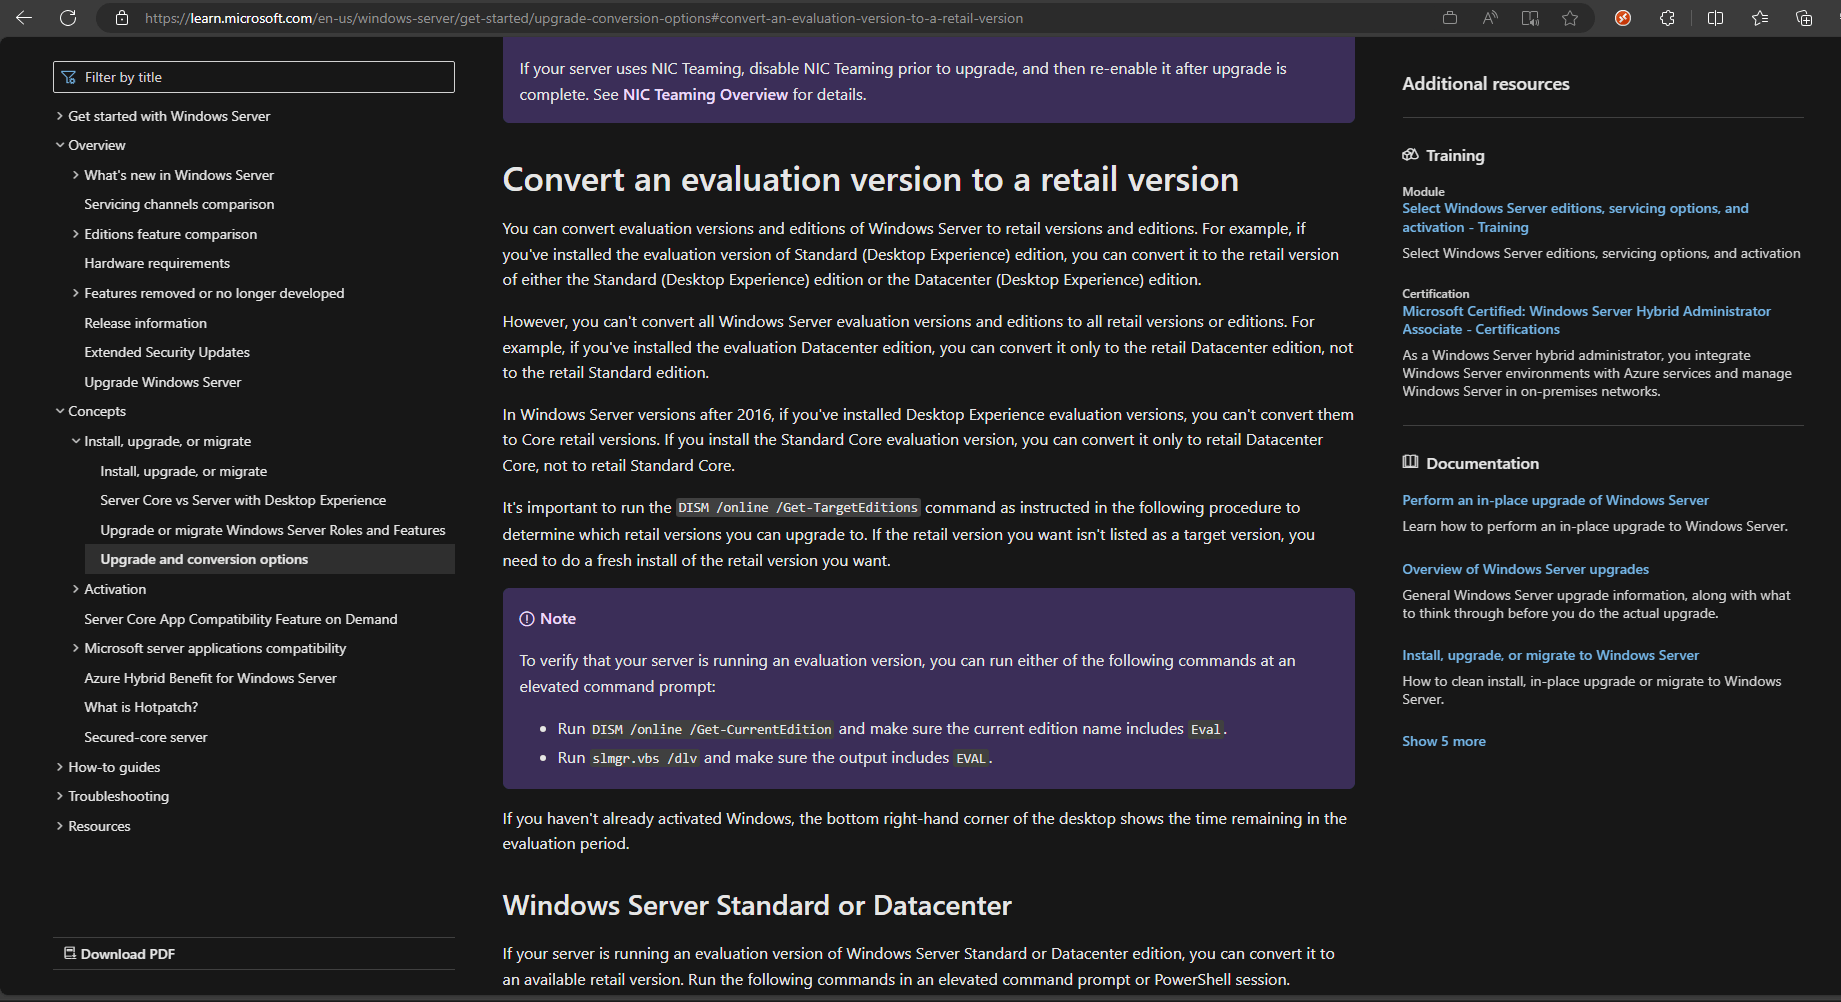Open Hardware requirements page

click(157, 263)
